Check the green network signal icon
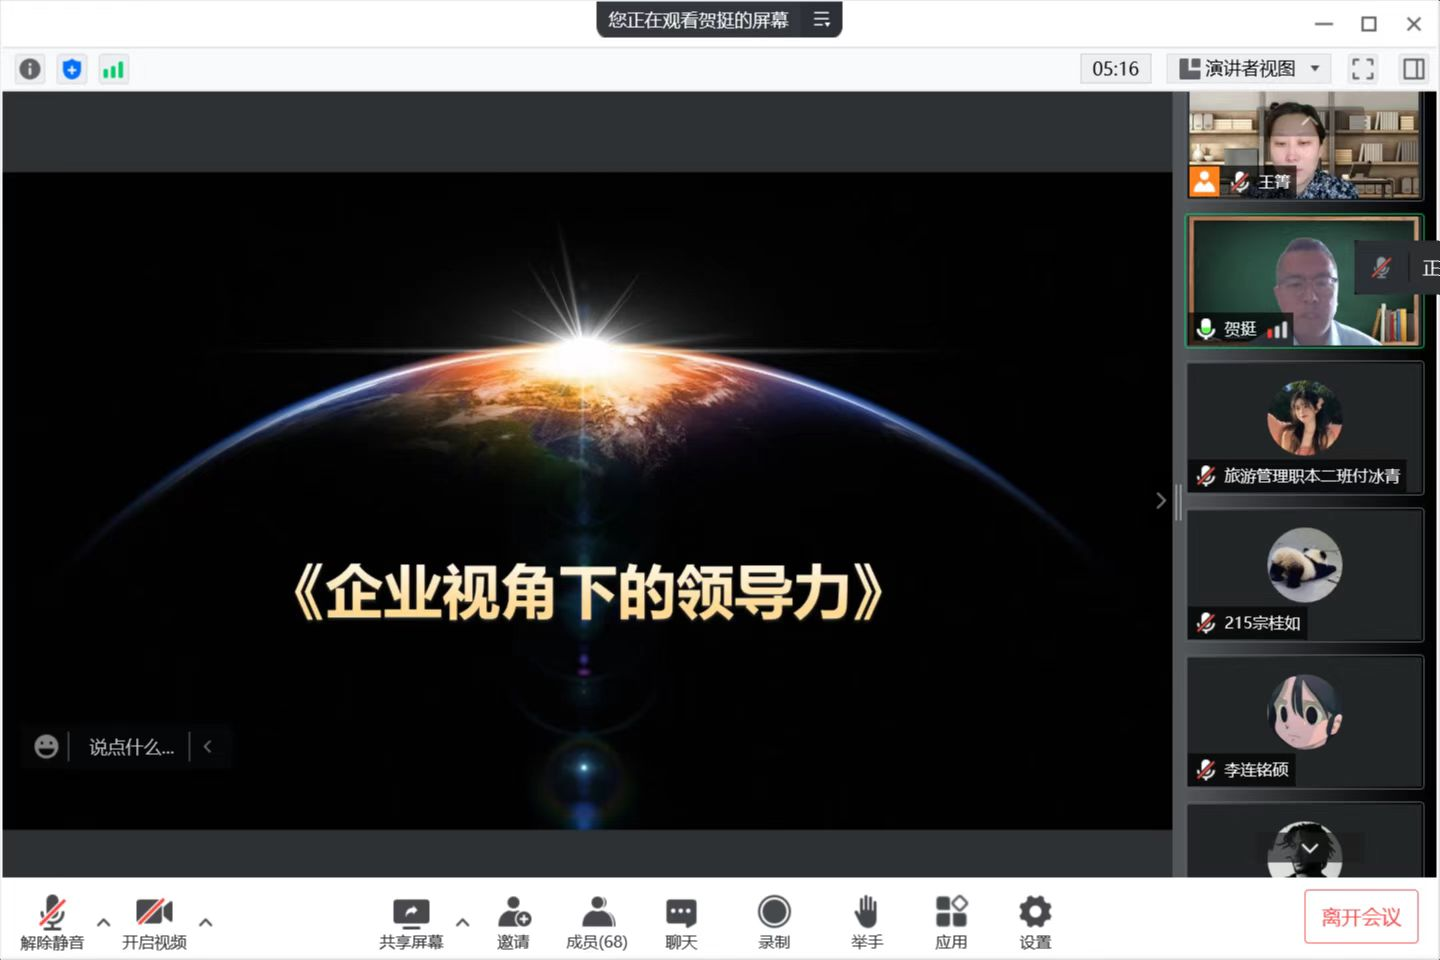Viewport: 1440px width, 960px height. [x=113, y=69]
